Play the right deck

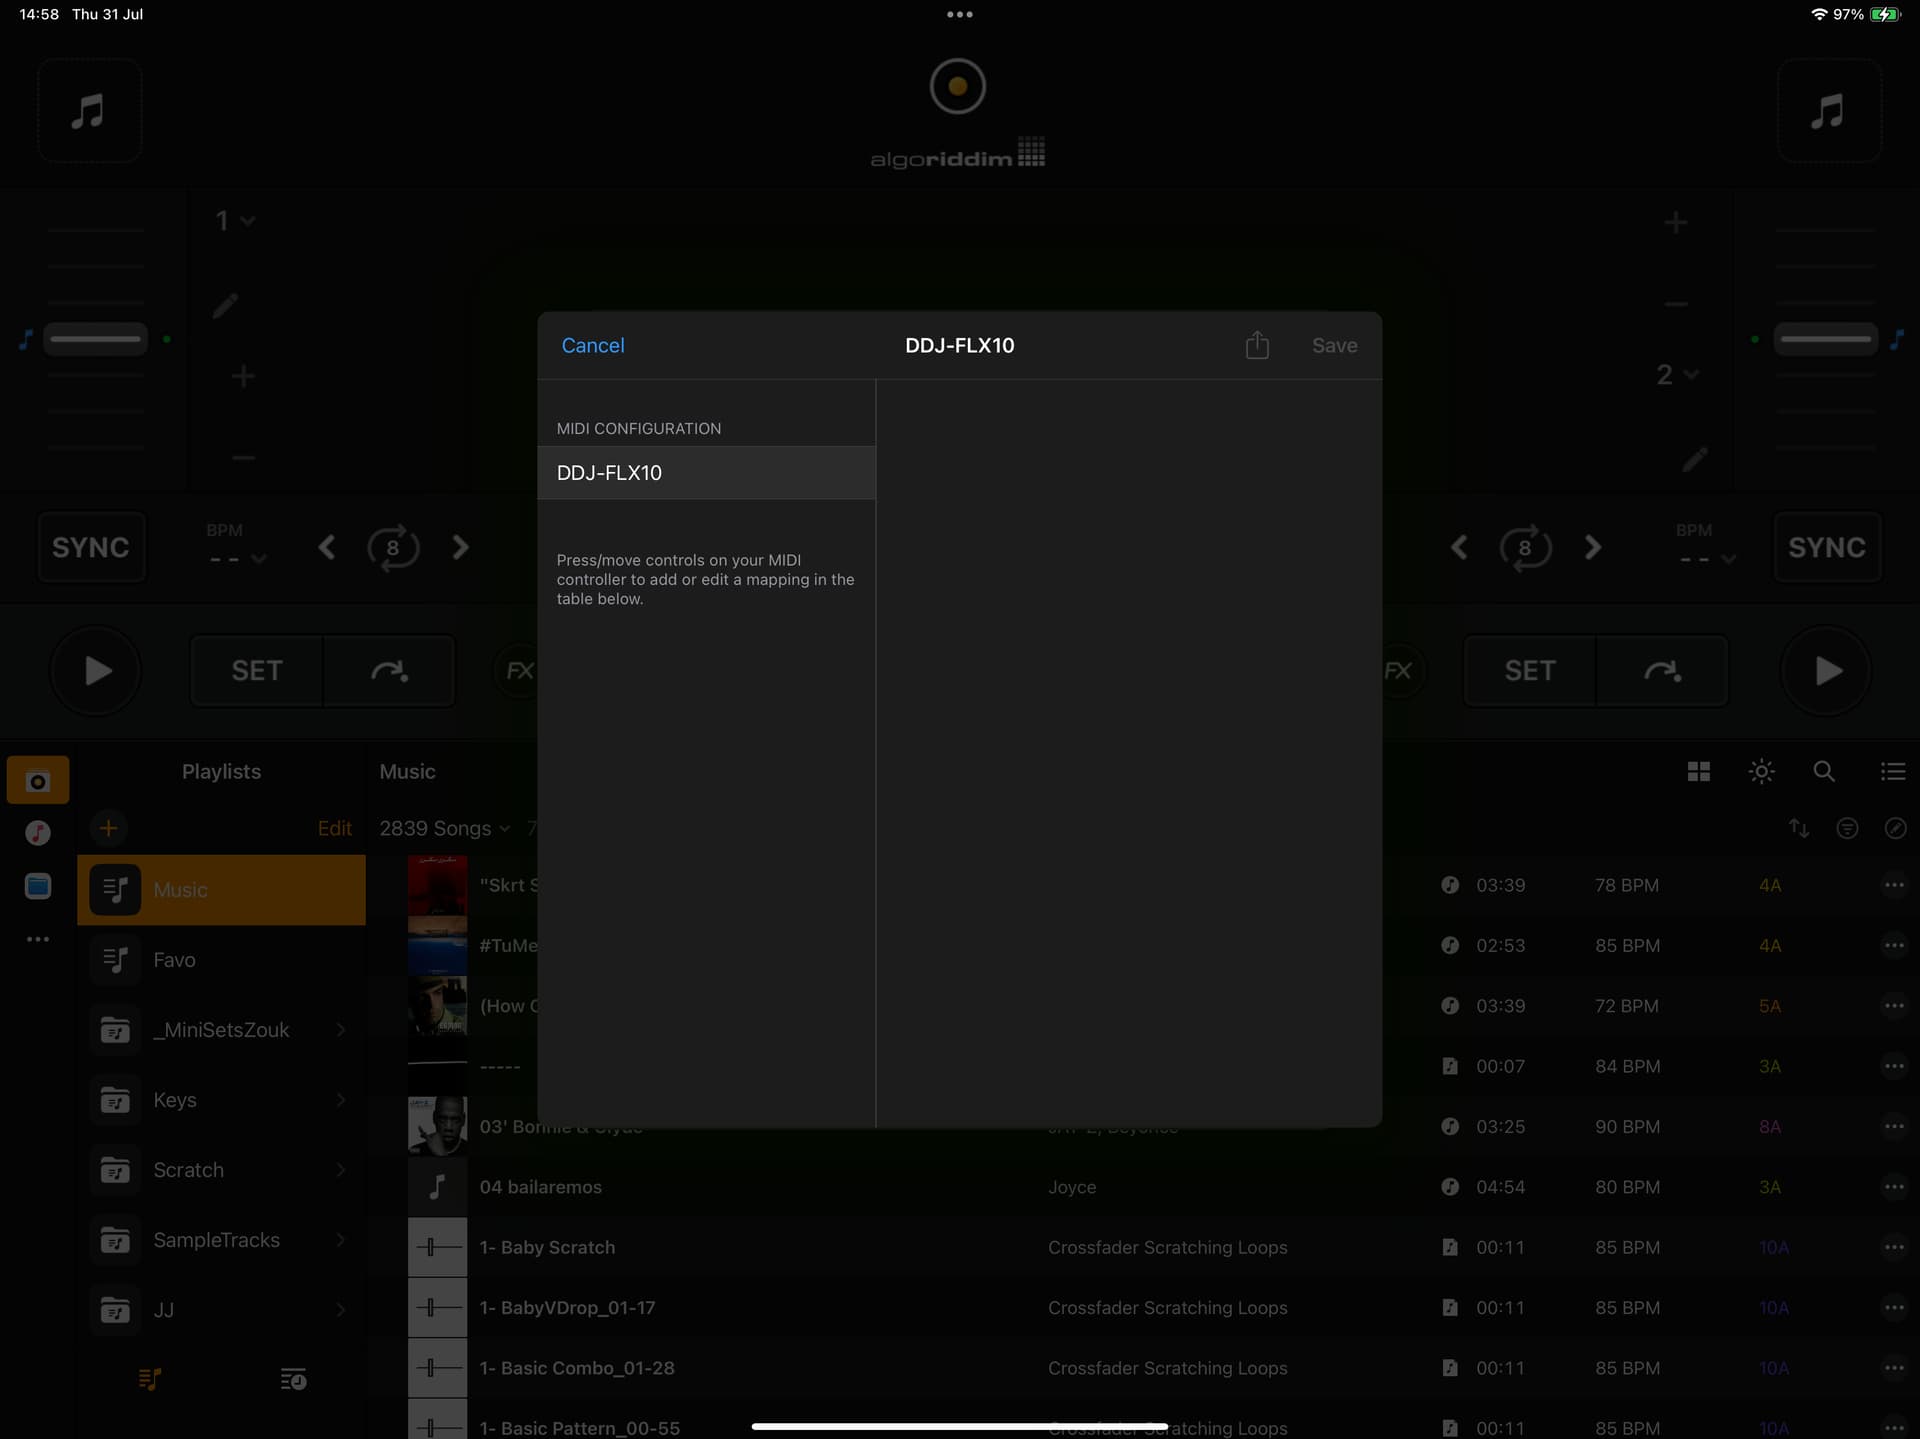[1826, 670]
